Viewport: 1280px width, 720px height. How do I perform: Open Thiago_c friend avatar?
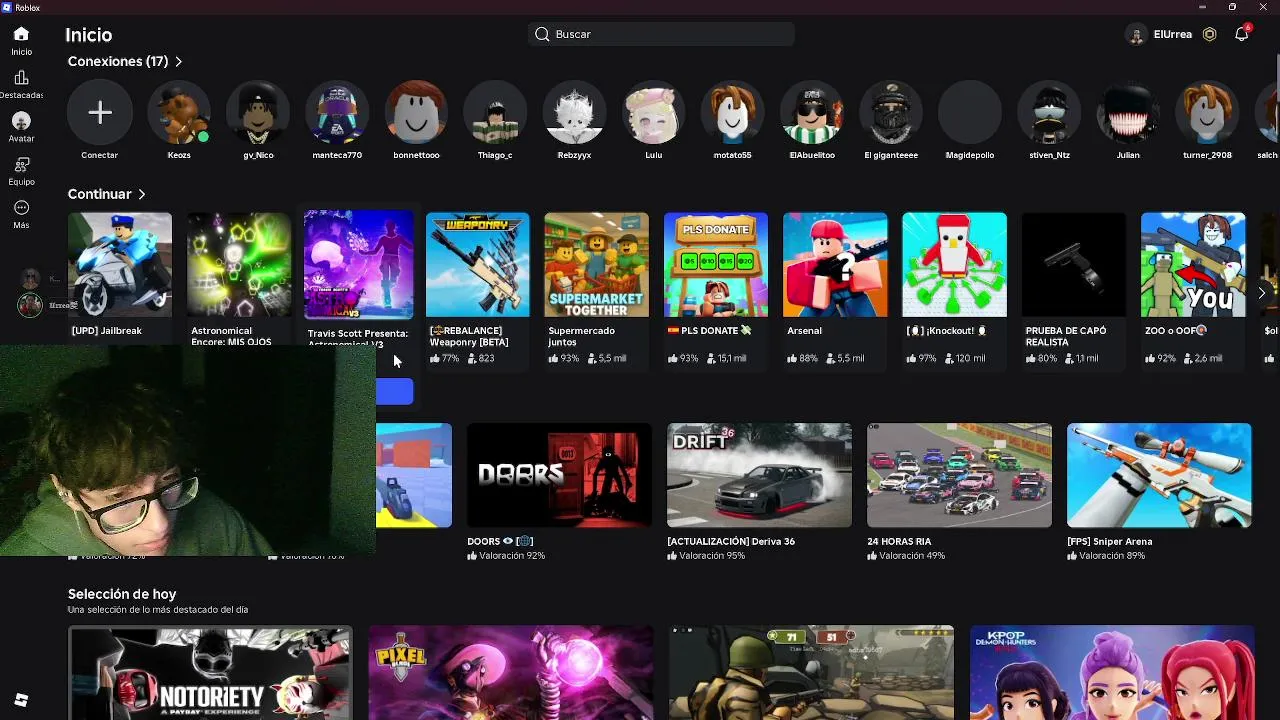point(495,113)
